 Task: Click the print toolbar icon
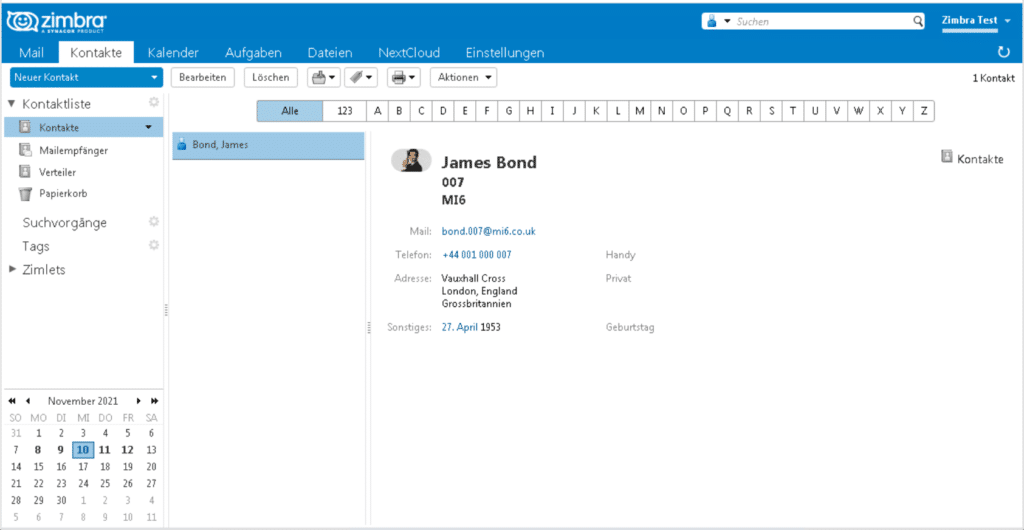[398, 78]
